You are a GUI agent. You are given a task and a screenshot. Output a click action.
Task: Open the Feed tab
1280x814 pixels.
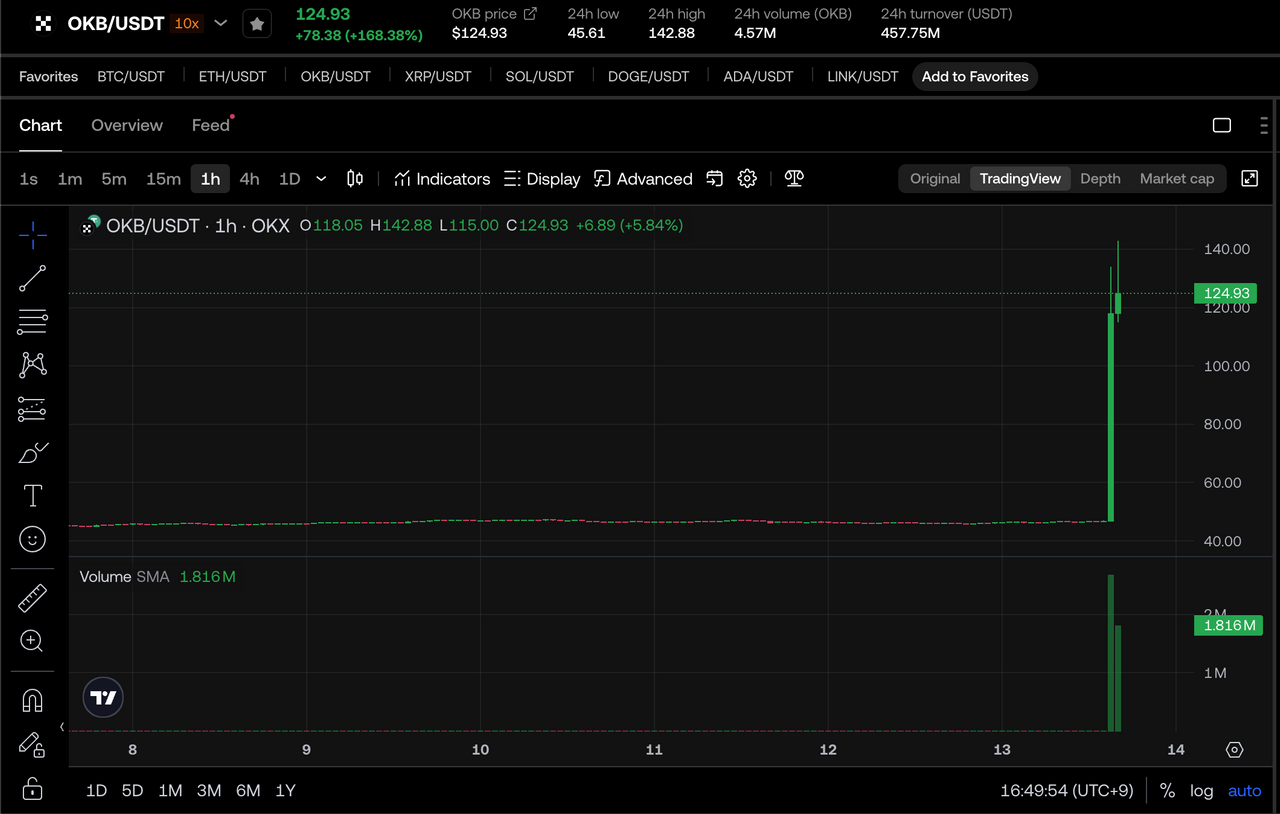point(211,125)
